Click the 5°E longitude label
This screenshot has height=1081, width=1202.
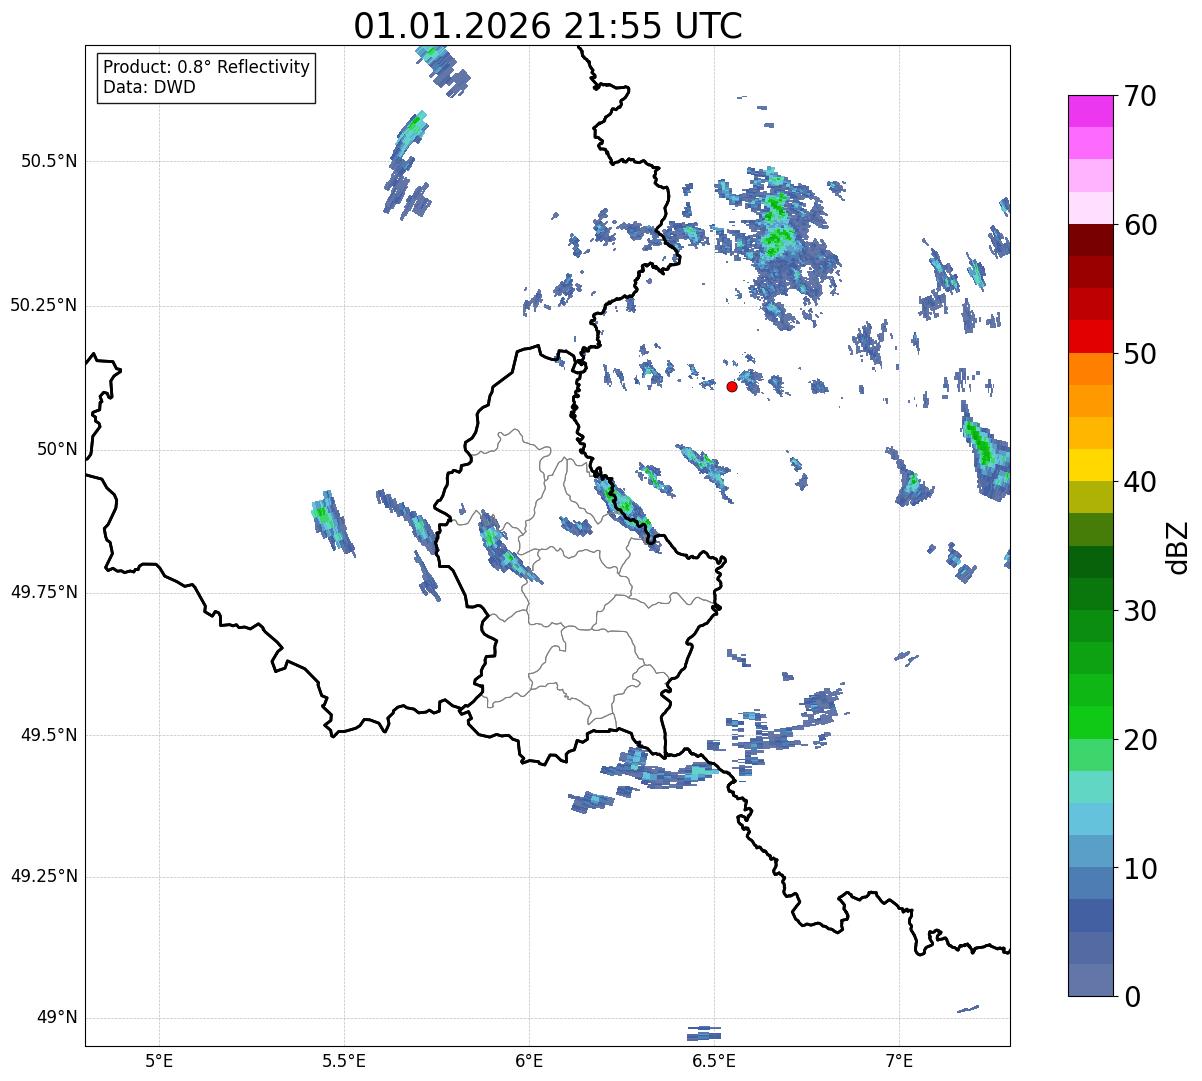pyautogui.click(x=159, y=1060)
